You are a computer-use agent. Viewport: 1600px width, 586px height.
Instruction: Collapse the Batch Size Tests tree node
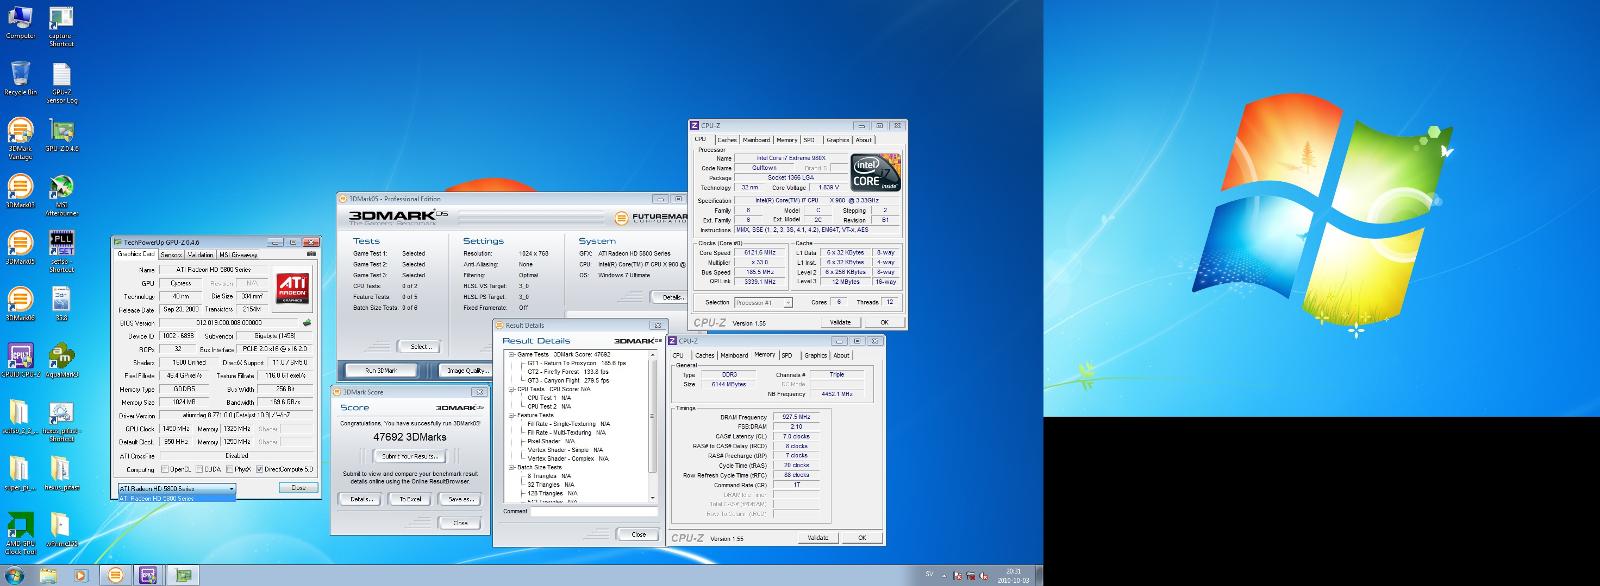[x=511, y=467]
